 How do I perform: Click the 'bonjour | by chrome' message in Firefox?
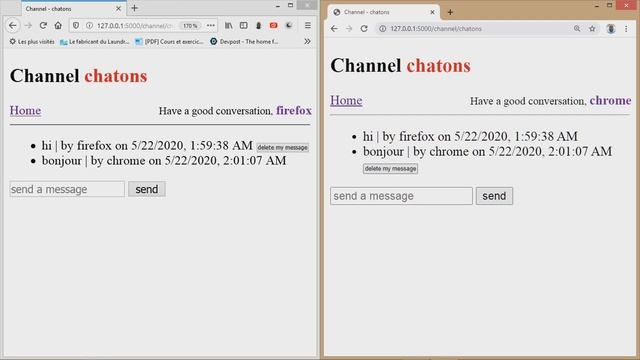click(164, 160)
